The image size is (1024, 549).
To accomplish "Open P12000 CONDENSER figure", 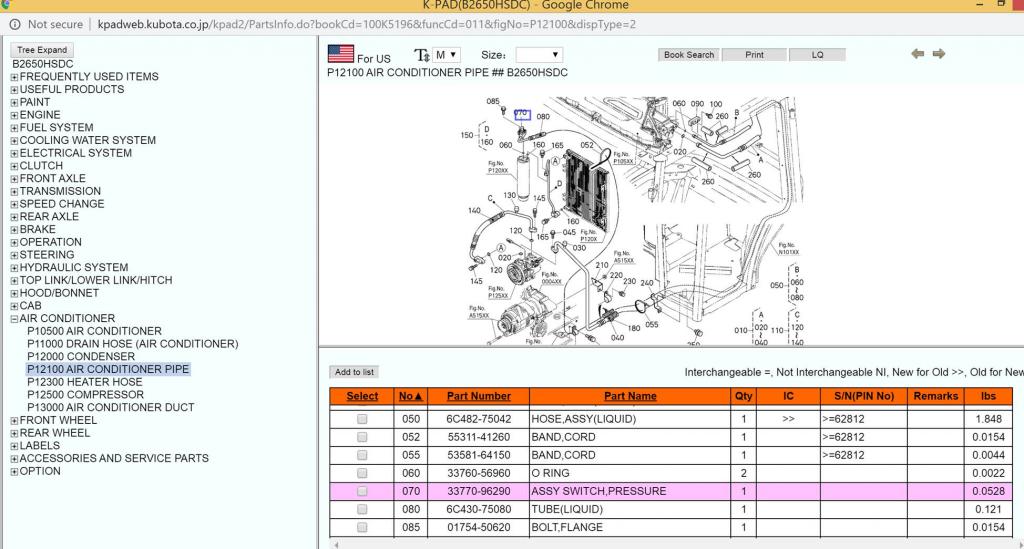I will (x=81, y=356).
